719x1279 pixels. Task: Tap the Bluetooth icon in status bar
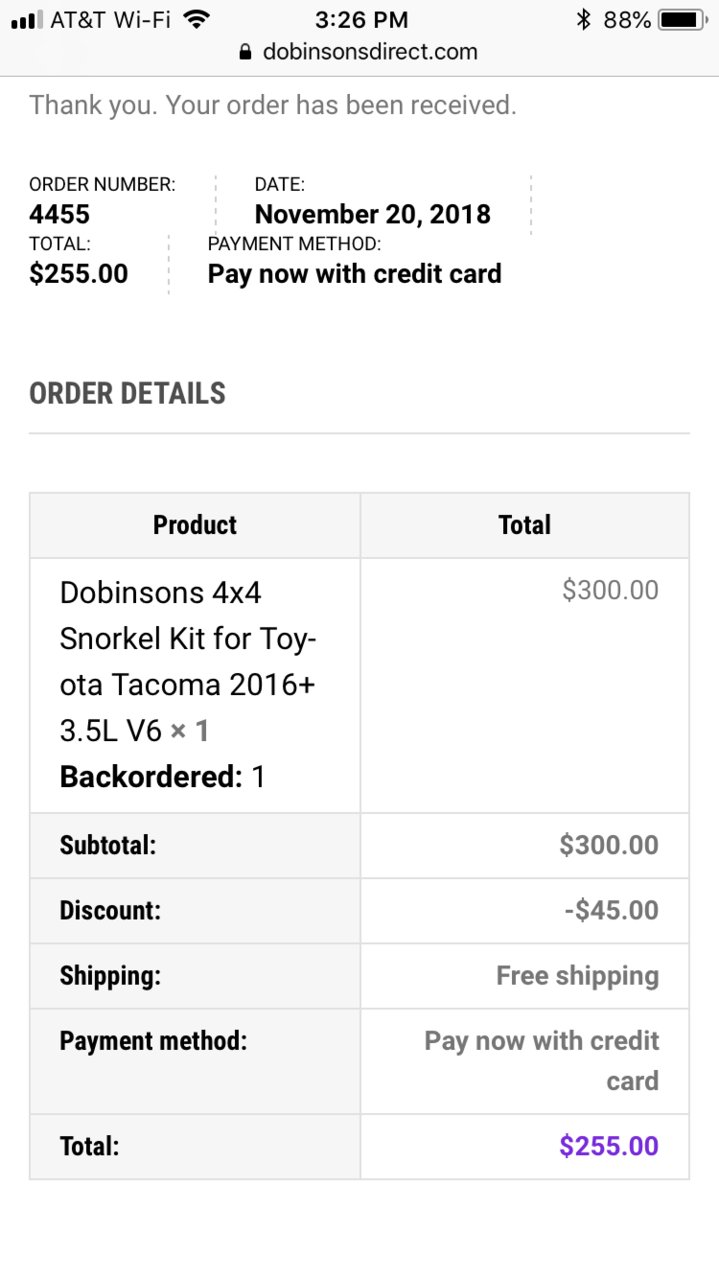click(584, 19)
